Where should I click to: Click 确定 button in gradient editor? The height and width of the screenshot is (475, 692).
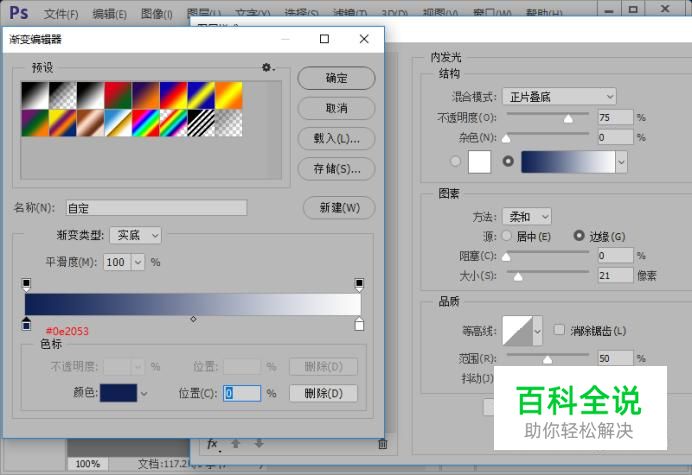(336, 78)
